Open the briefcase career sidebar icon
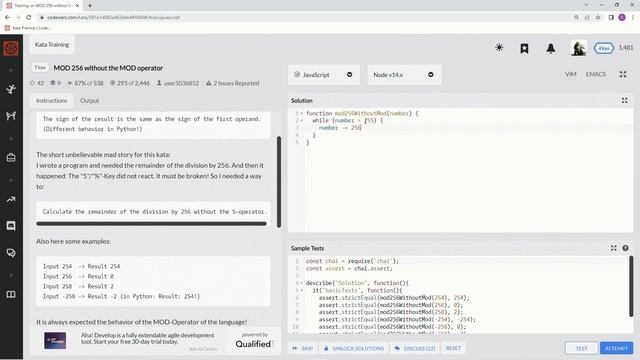The image size is (640, 360). [x=11, y=158]
